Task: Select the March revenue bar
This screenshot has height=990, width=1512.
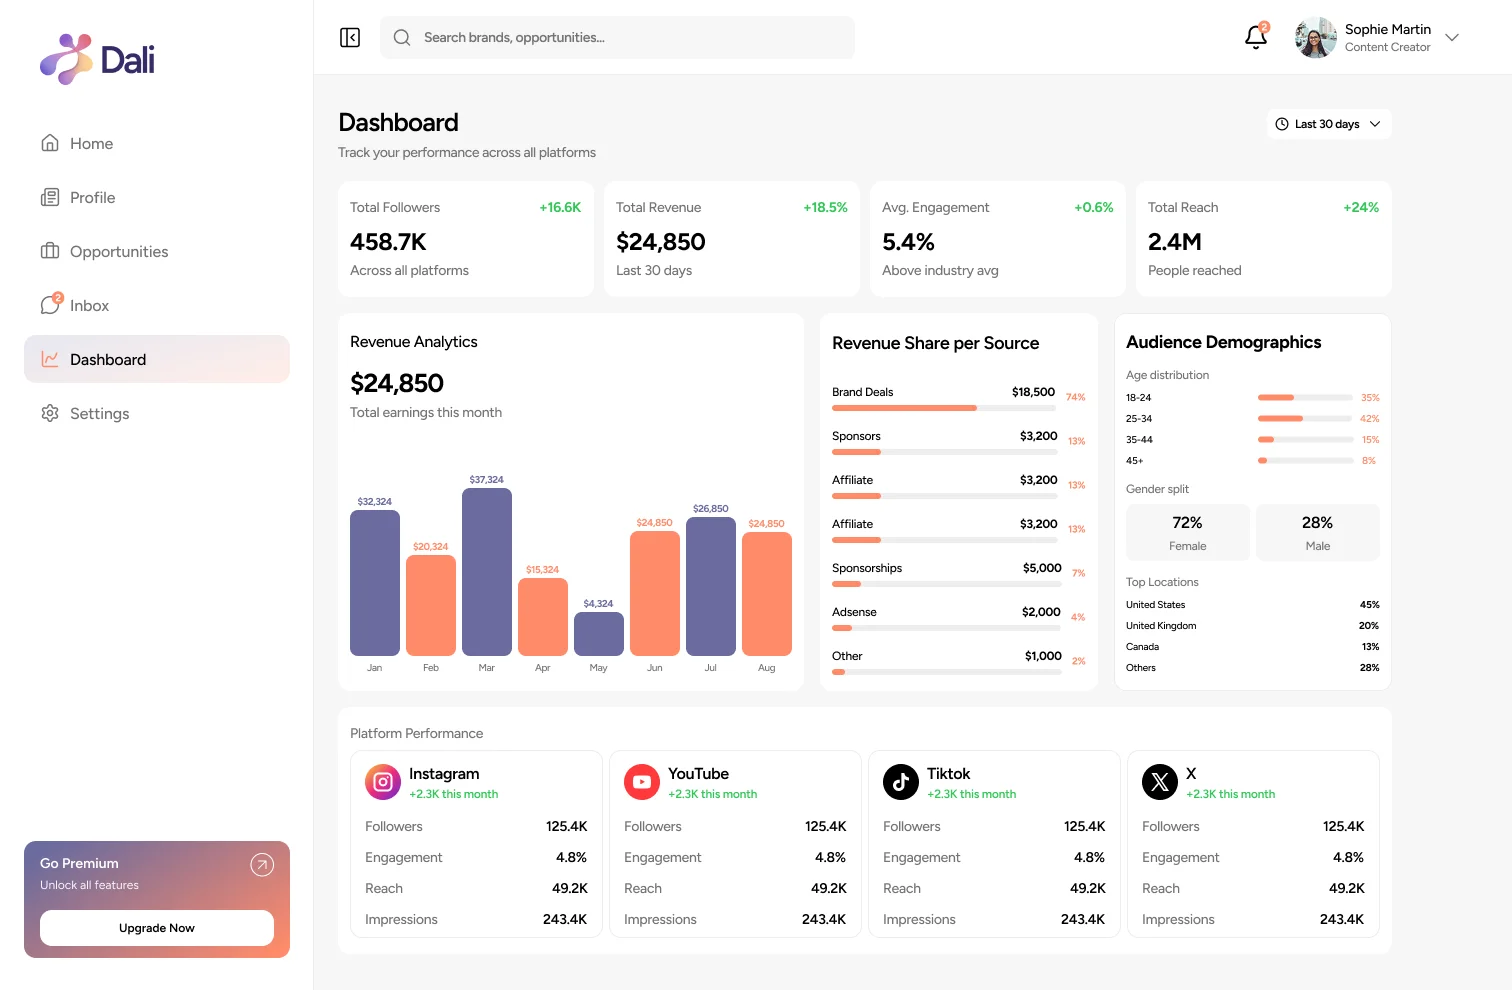Action: [487, 572]
